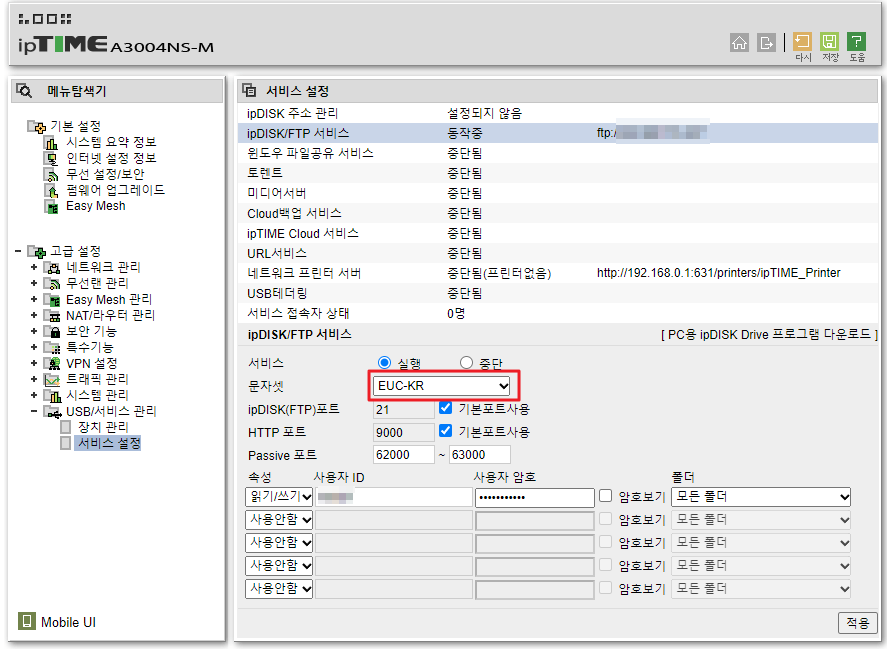Click the Passive port end field 63000
The height and width of the screenshot is (649, 887).
point(480,455)
